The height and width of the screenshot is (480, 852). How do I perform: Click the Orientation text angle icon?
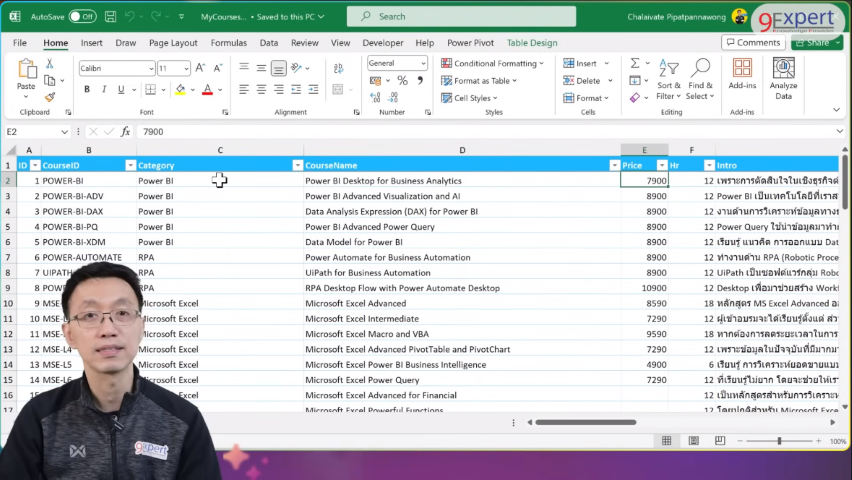(x=296, y=68)
